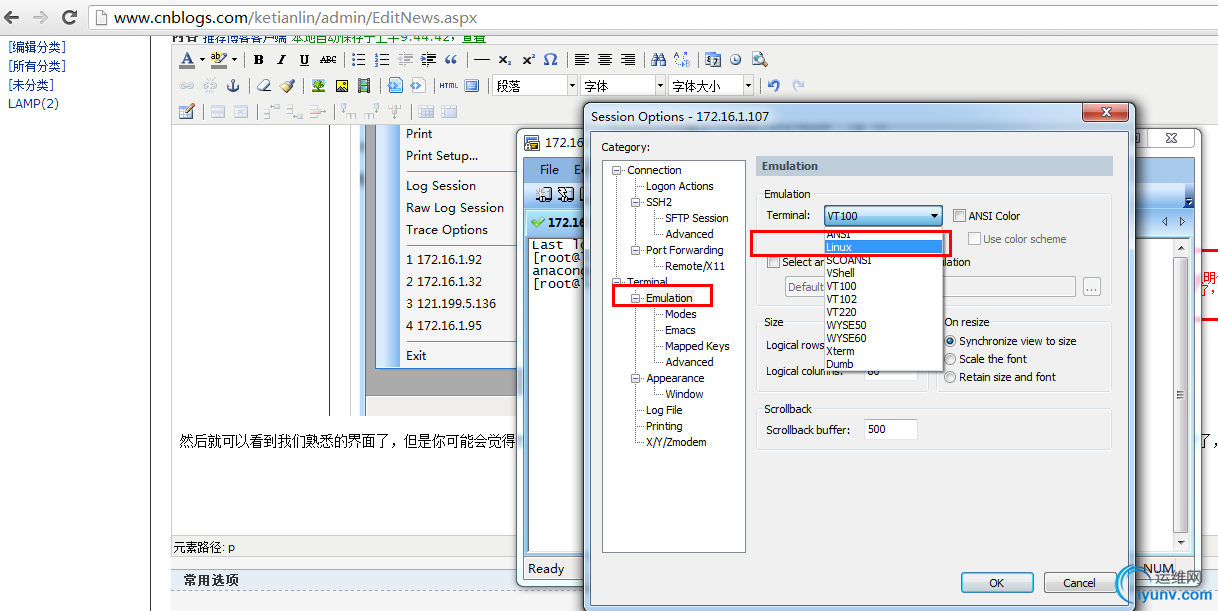Image resolution: width=1218 pixels, height=611 pixels.
Task: Click the Scrollback buffer field
Action: tap(890, 430)
